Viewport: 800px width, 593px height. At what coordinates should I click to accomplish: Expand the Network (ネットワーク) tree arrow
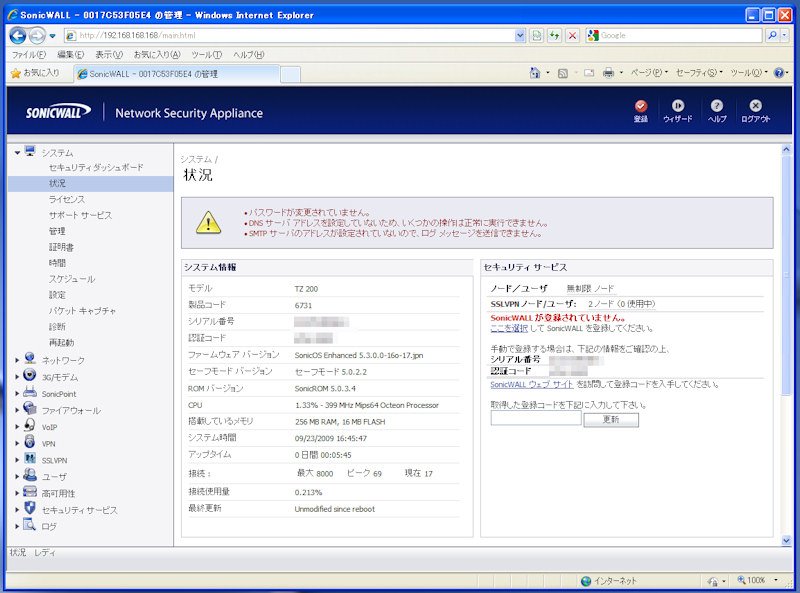pos(17,360)
